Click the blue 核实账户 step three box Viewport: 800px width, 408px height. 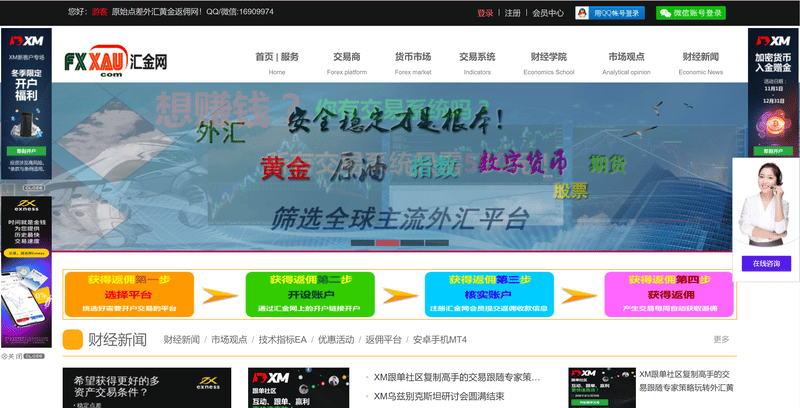pos(489,294)
